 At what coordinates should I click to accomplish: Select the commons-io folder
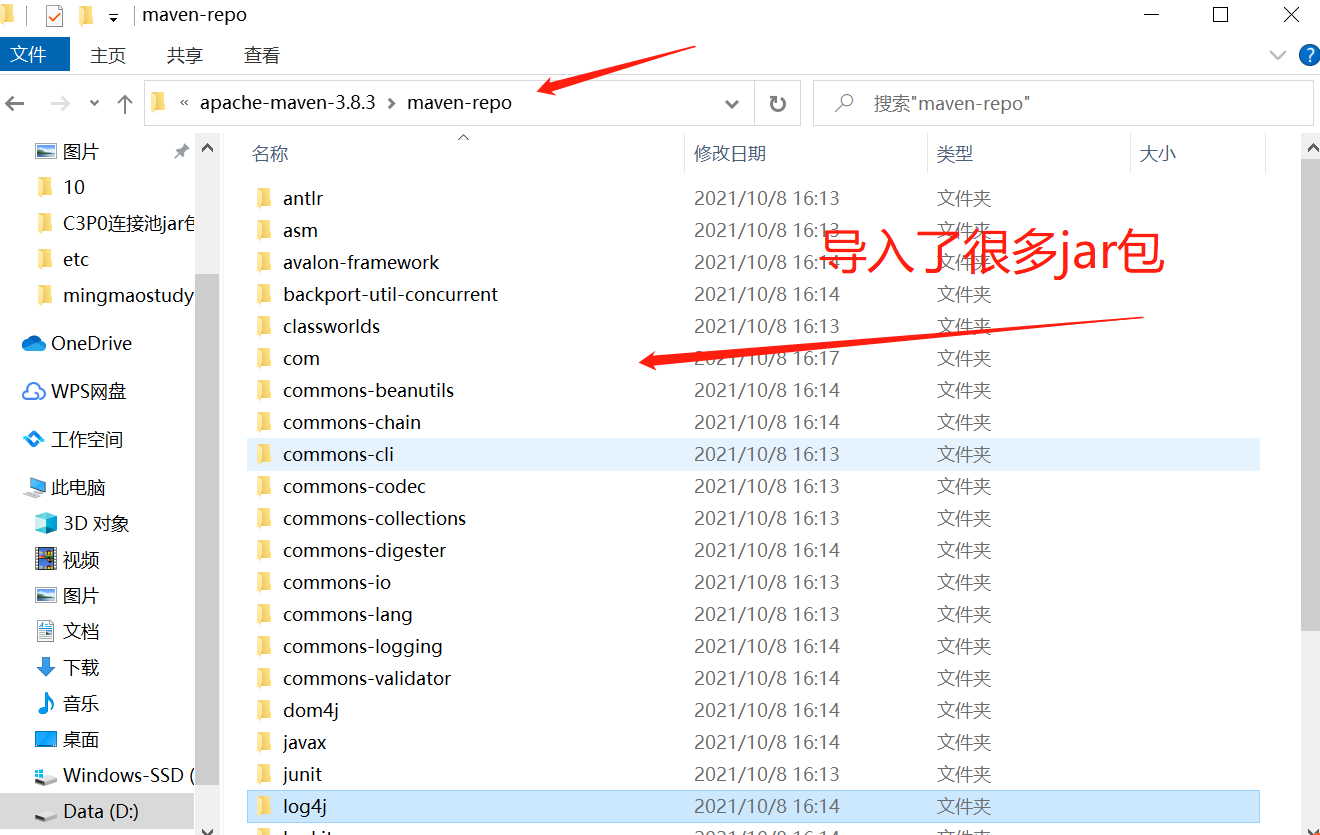pos(753,582)
